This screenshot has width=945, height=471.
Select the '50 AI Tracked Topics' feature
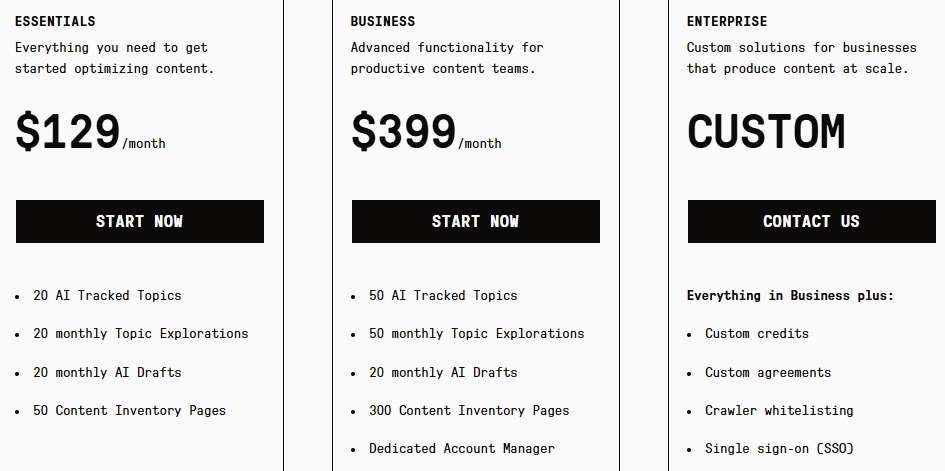[443, 295]
